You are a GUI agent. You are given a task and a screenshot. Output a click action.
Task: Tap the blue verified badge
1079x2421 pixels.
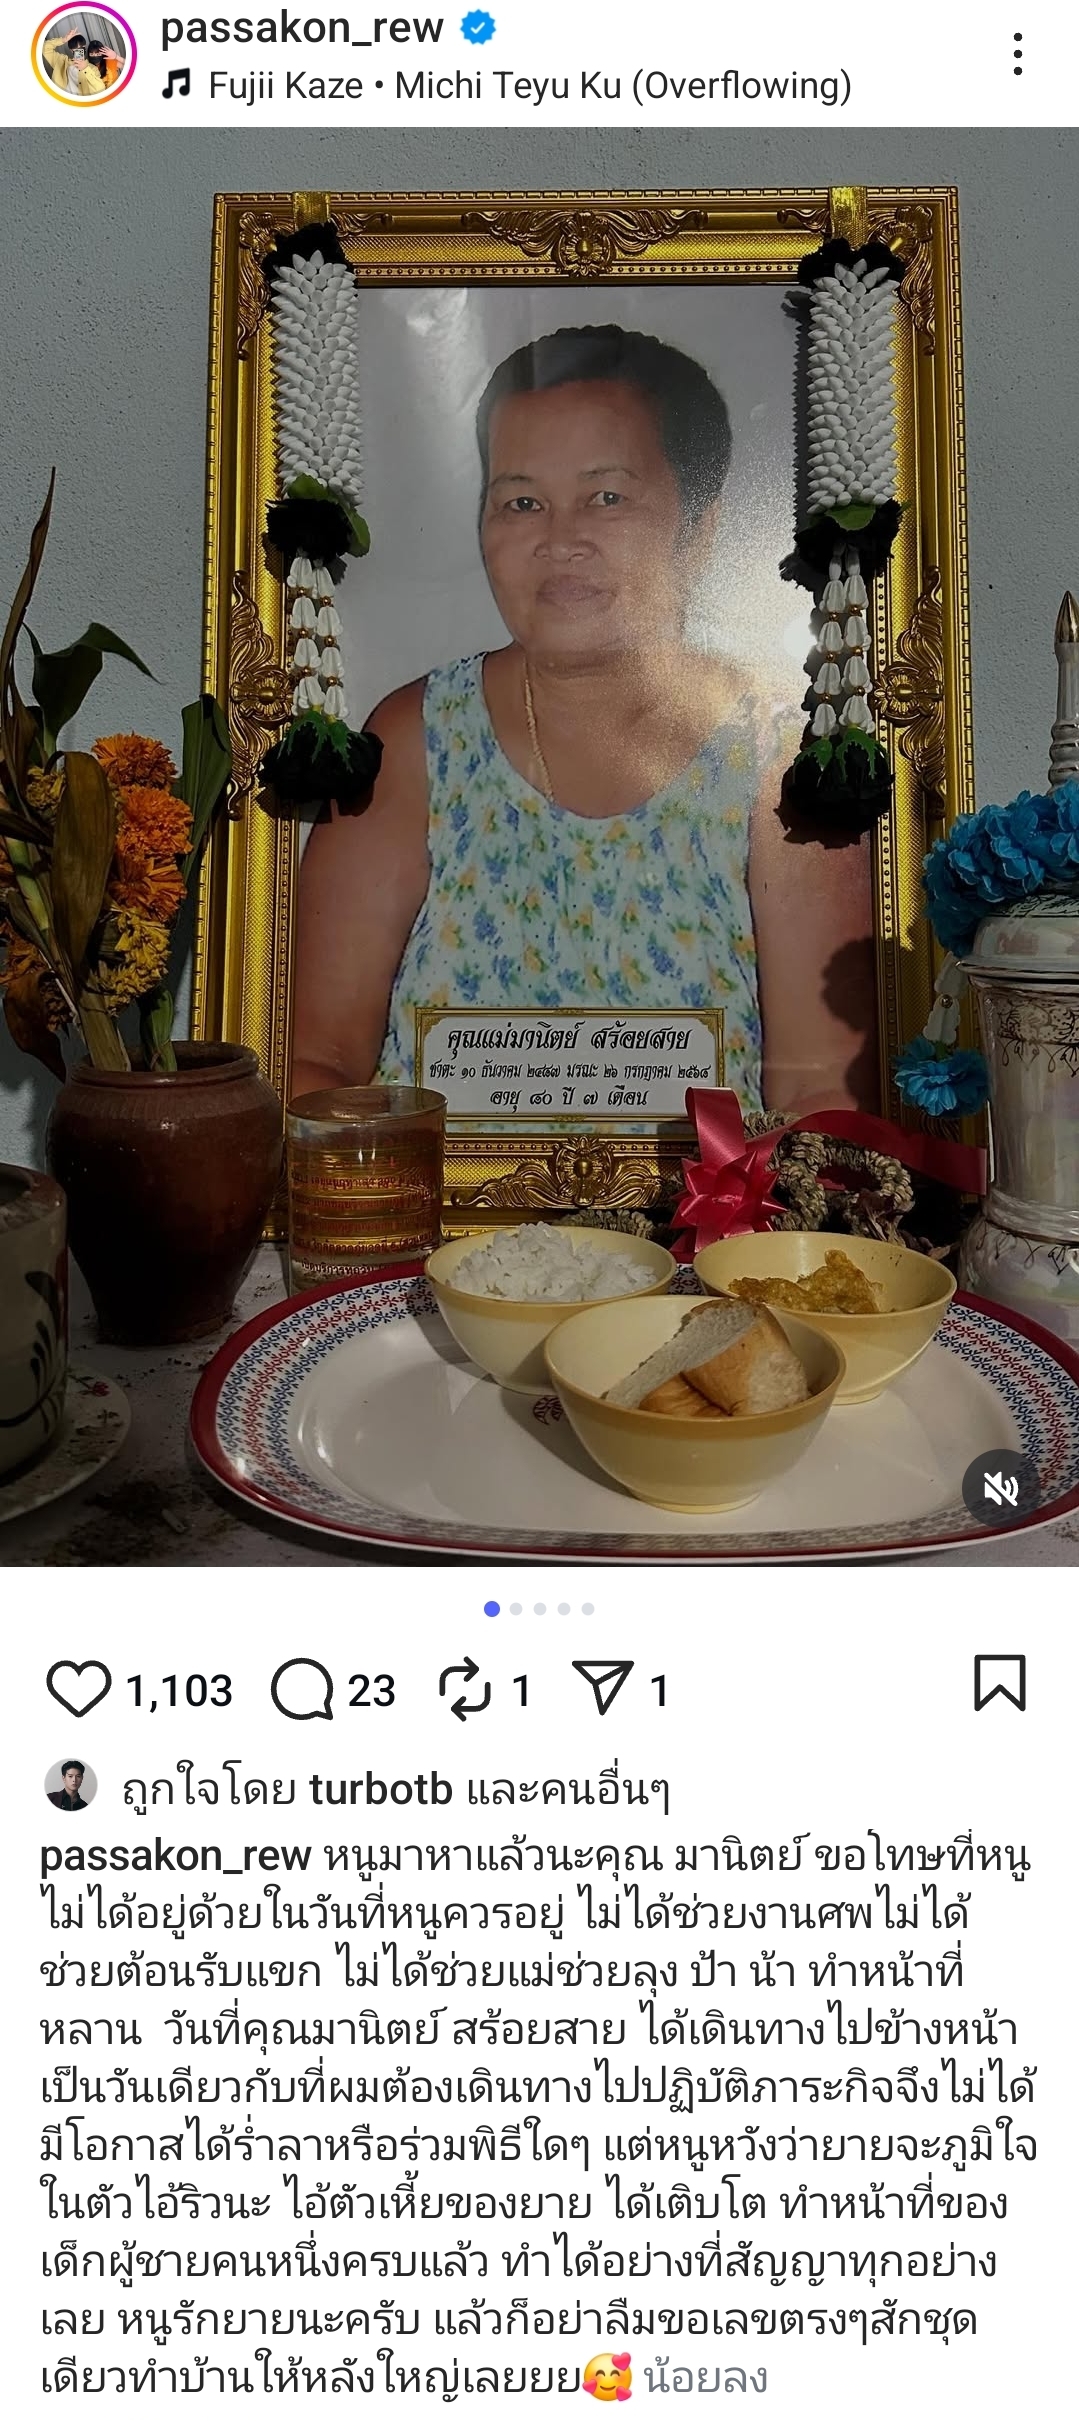(478, 28)
